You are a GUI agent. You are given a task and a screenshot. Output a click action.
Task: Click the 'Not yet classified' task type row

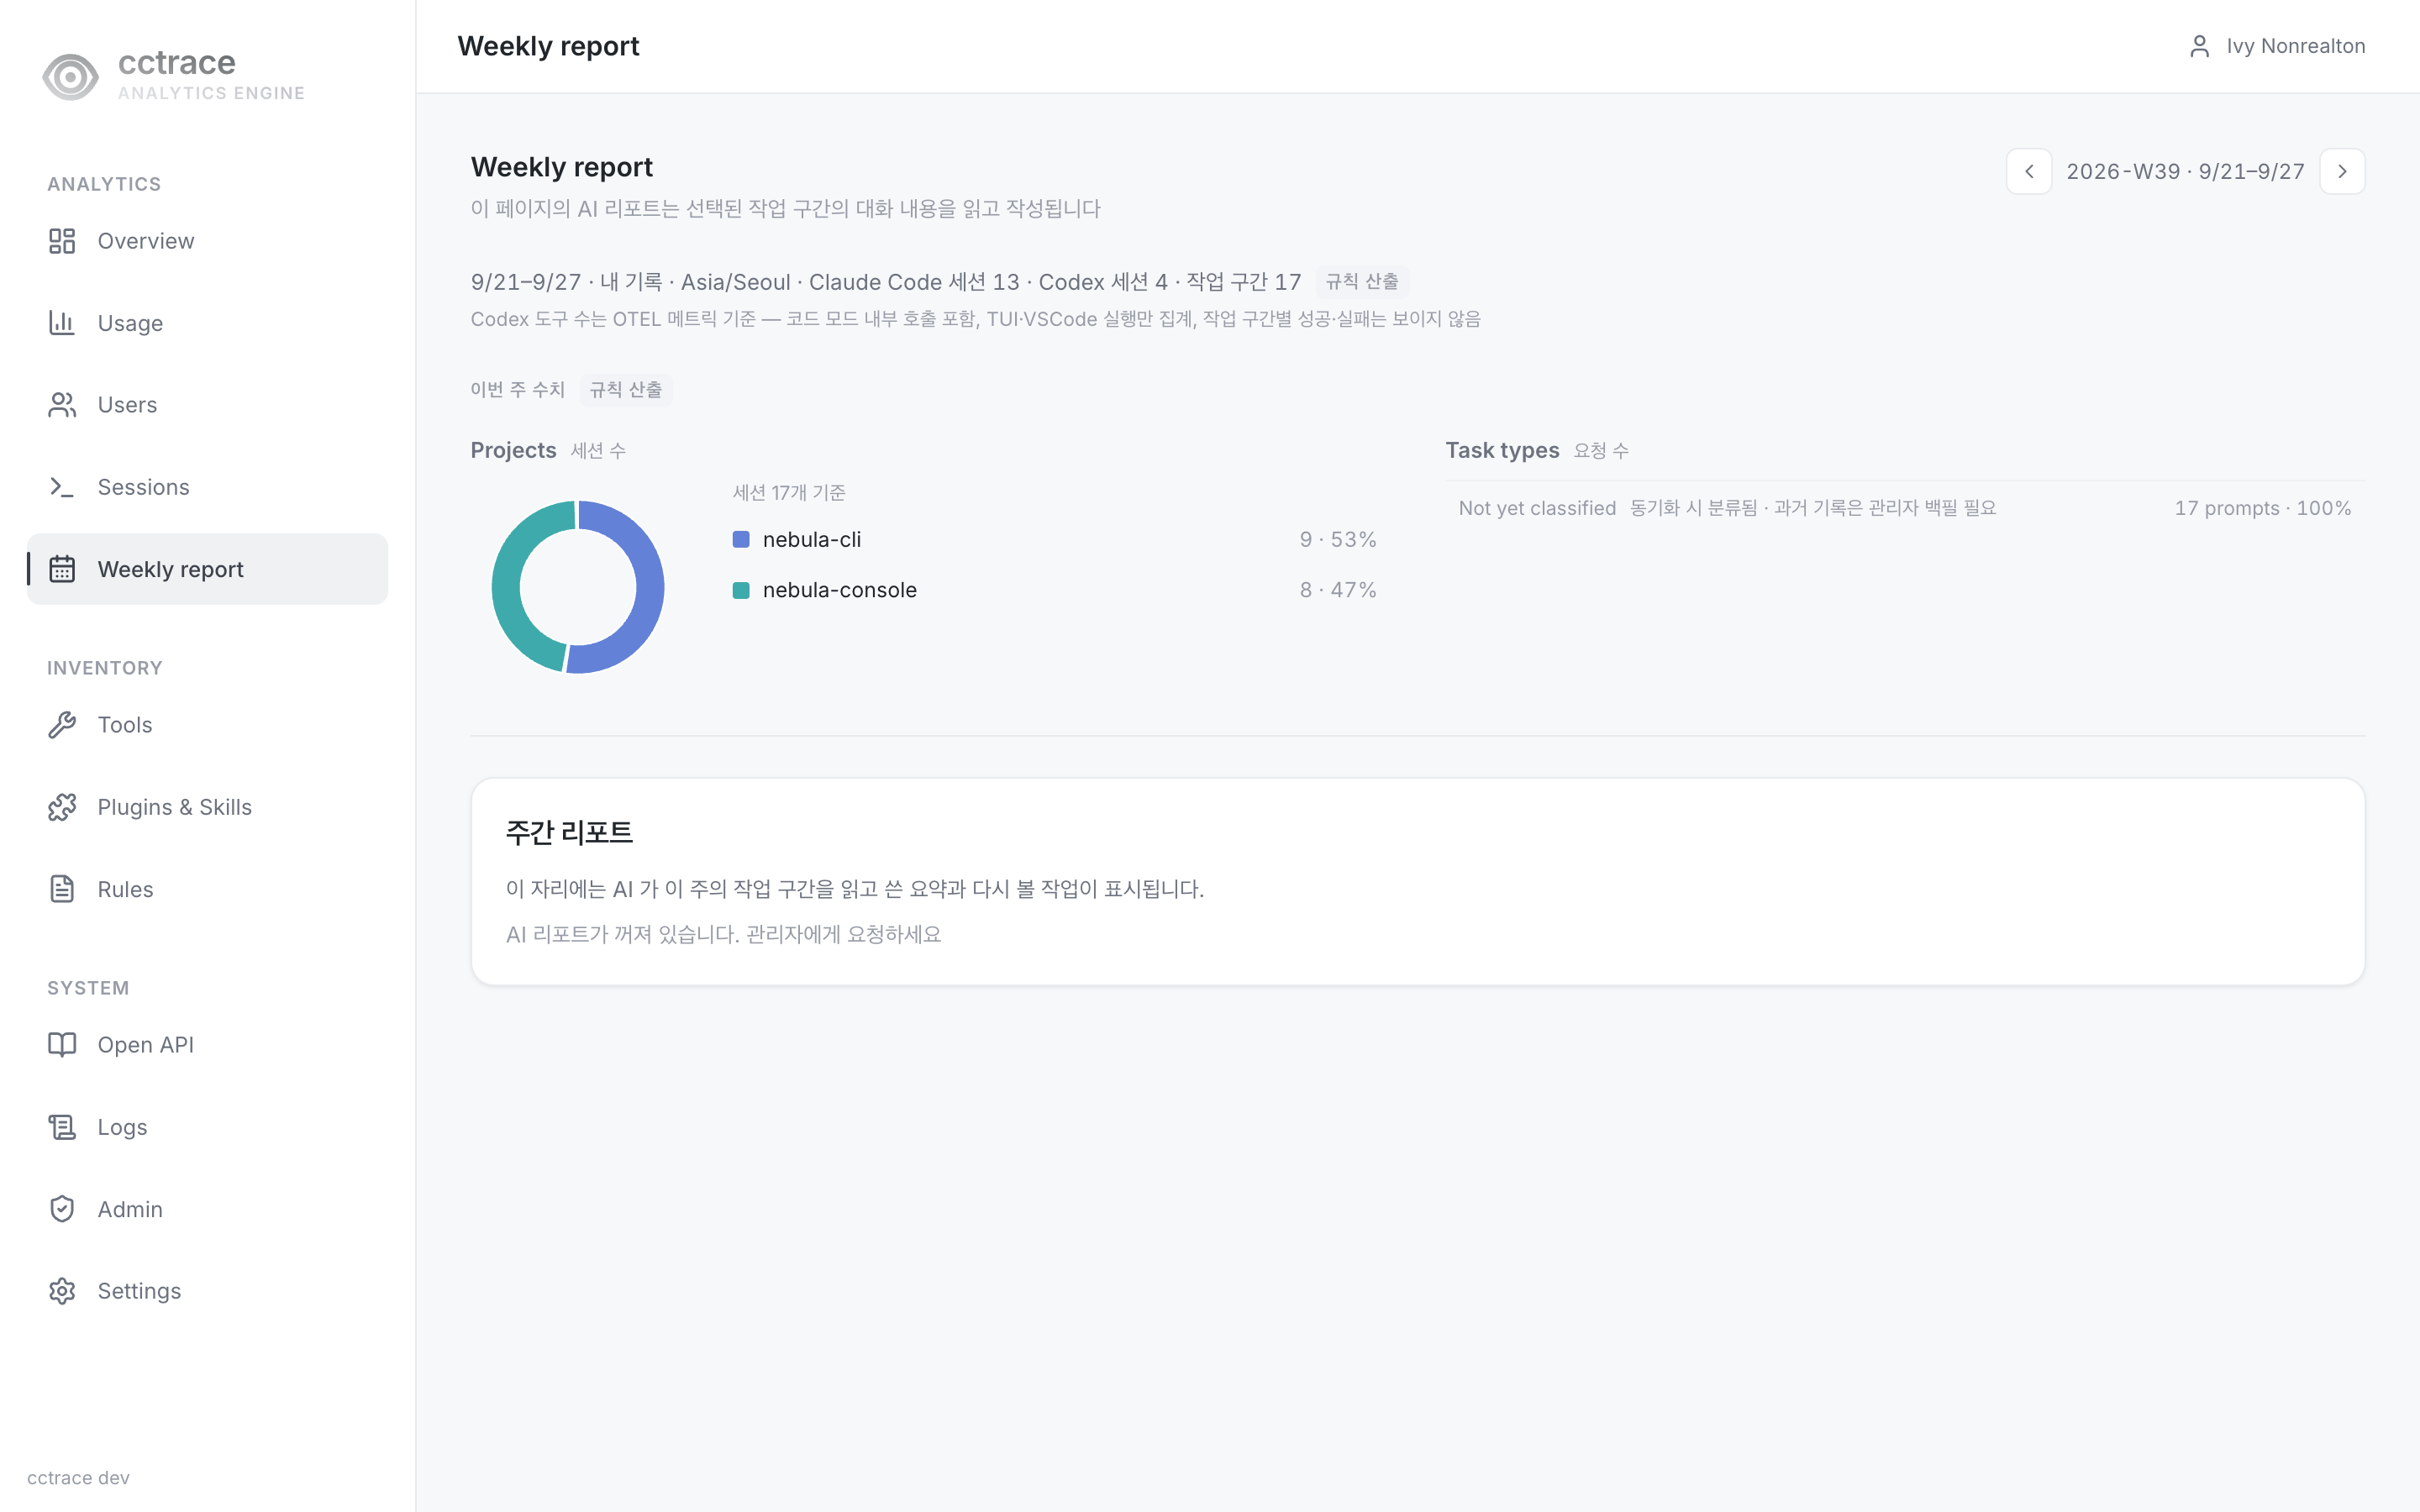click(1905, 508)
